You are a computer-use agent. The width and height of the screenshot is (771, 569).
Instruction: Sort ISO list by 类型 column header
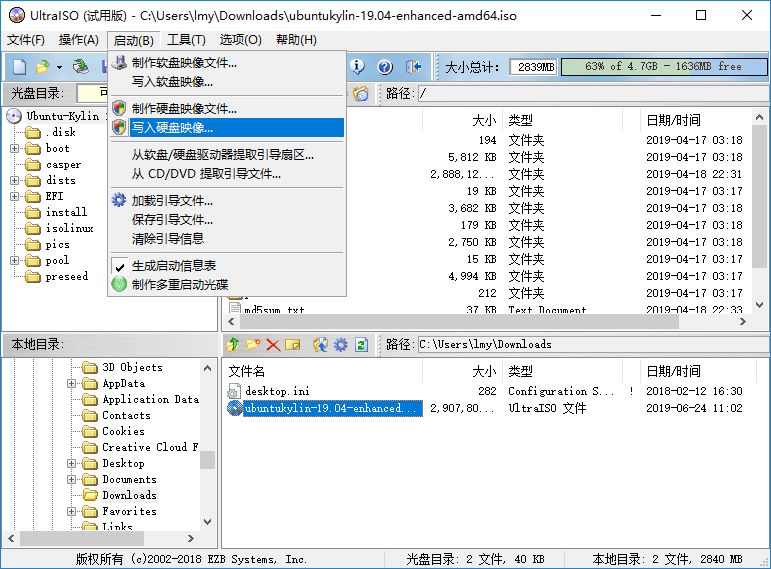(562, 120)
